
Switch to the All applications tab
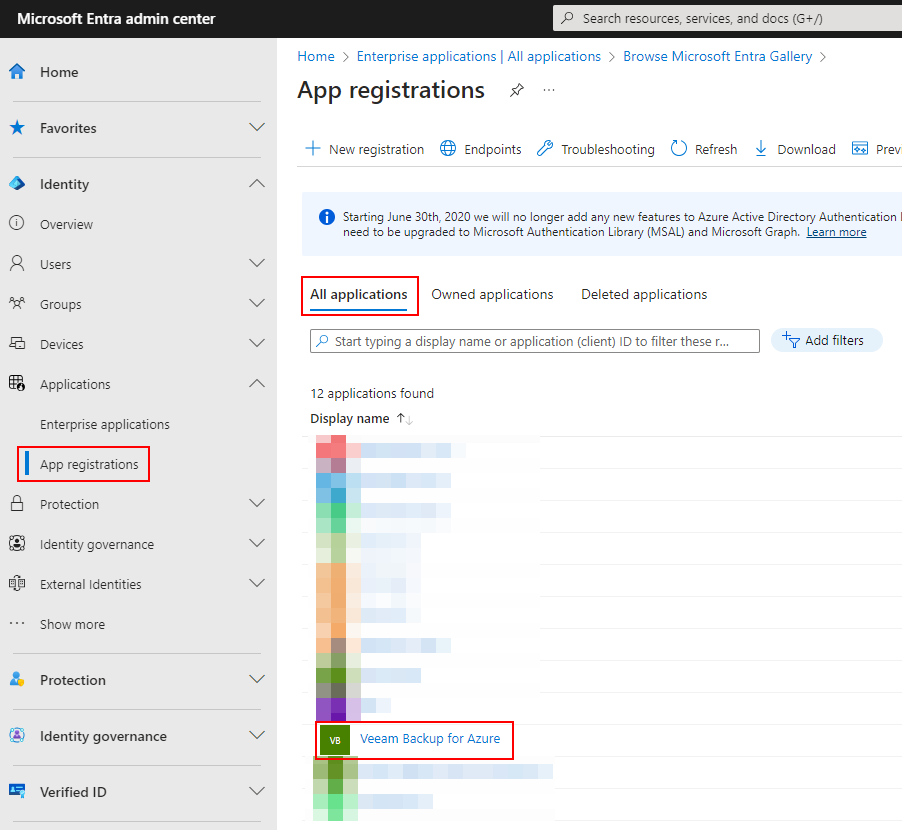pos(359,294)
